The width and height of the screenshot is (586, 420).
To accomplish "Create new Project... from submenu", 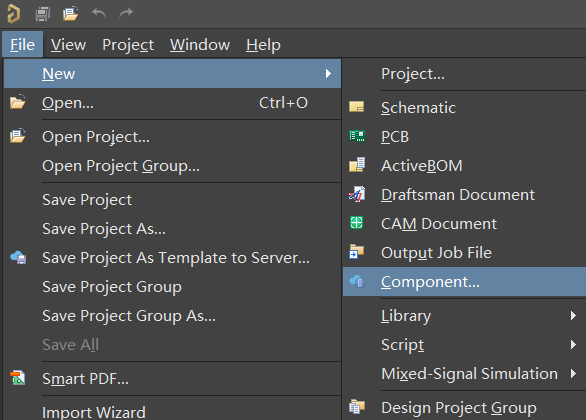I will [x=465, y=73].
